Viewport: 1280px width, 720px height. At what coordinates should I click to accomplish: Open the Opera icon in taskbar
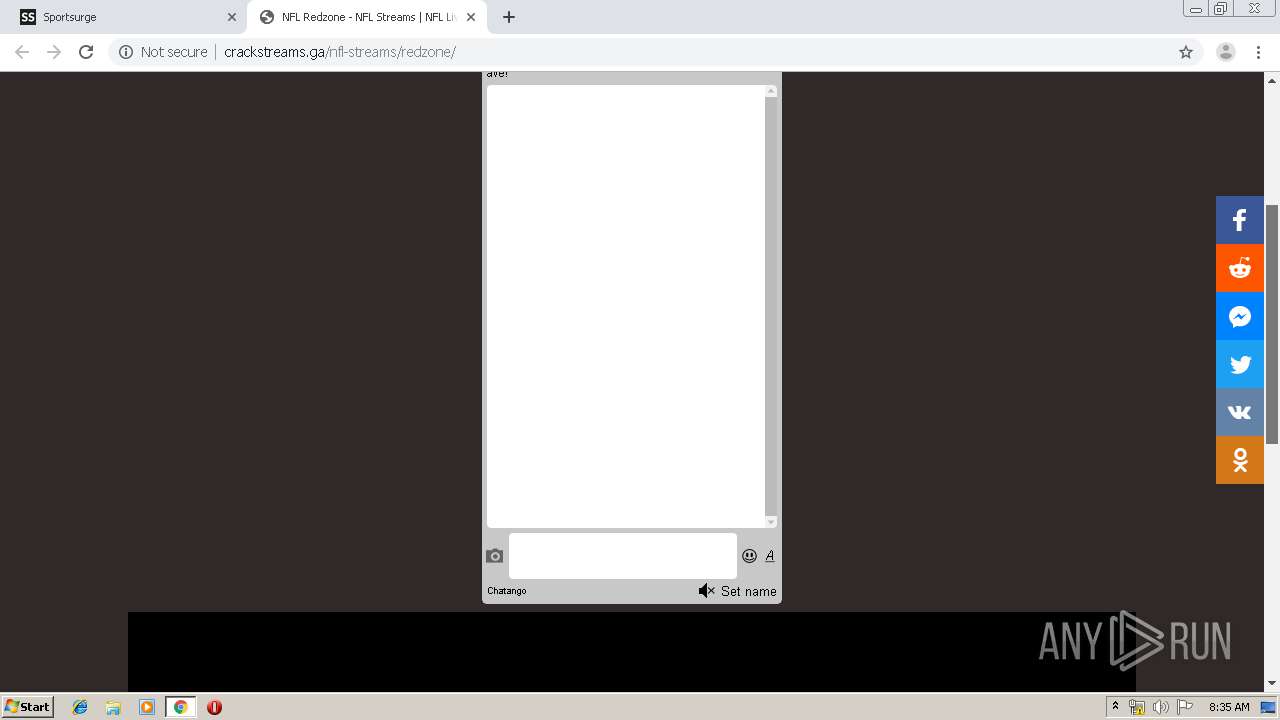click(214, 707)
